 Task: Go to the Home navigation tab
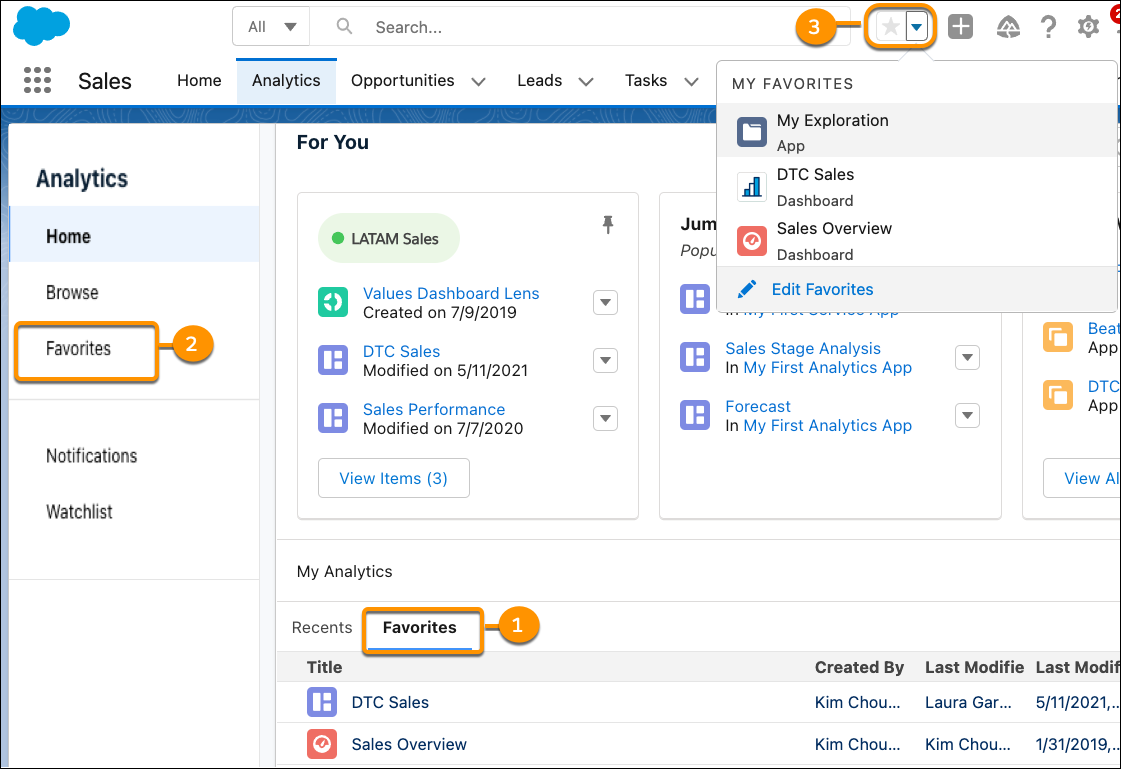(x=199, y=81)
